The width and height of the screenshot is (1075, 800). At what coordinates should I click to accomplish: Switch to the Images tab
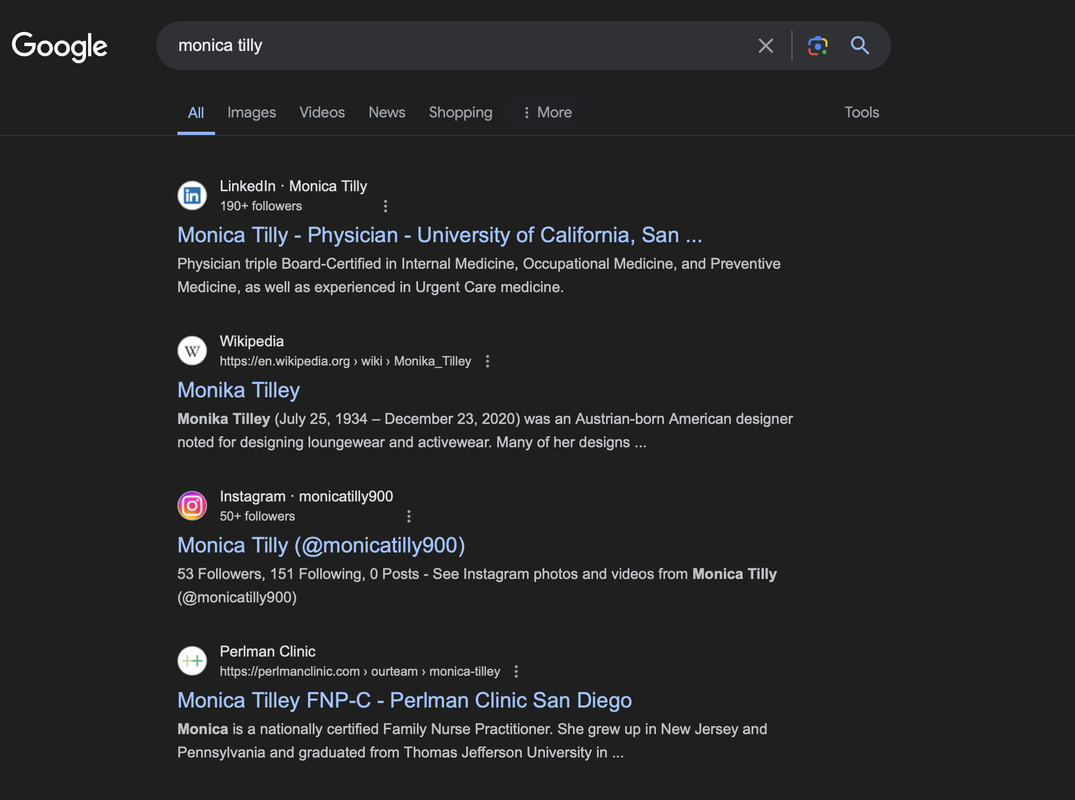[x=252, y=112]
